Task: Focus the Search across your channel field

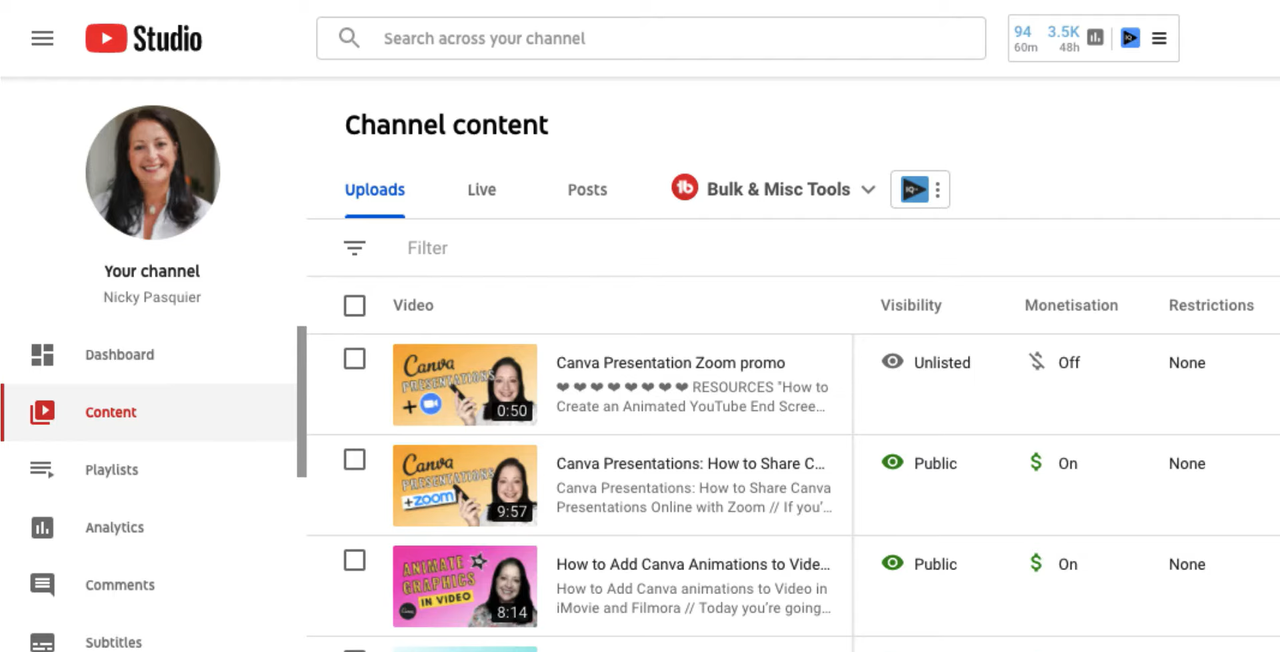Action: coord(651,38)
